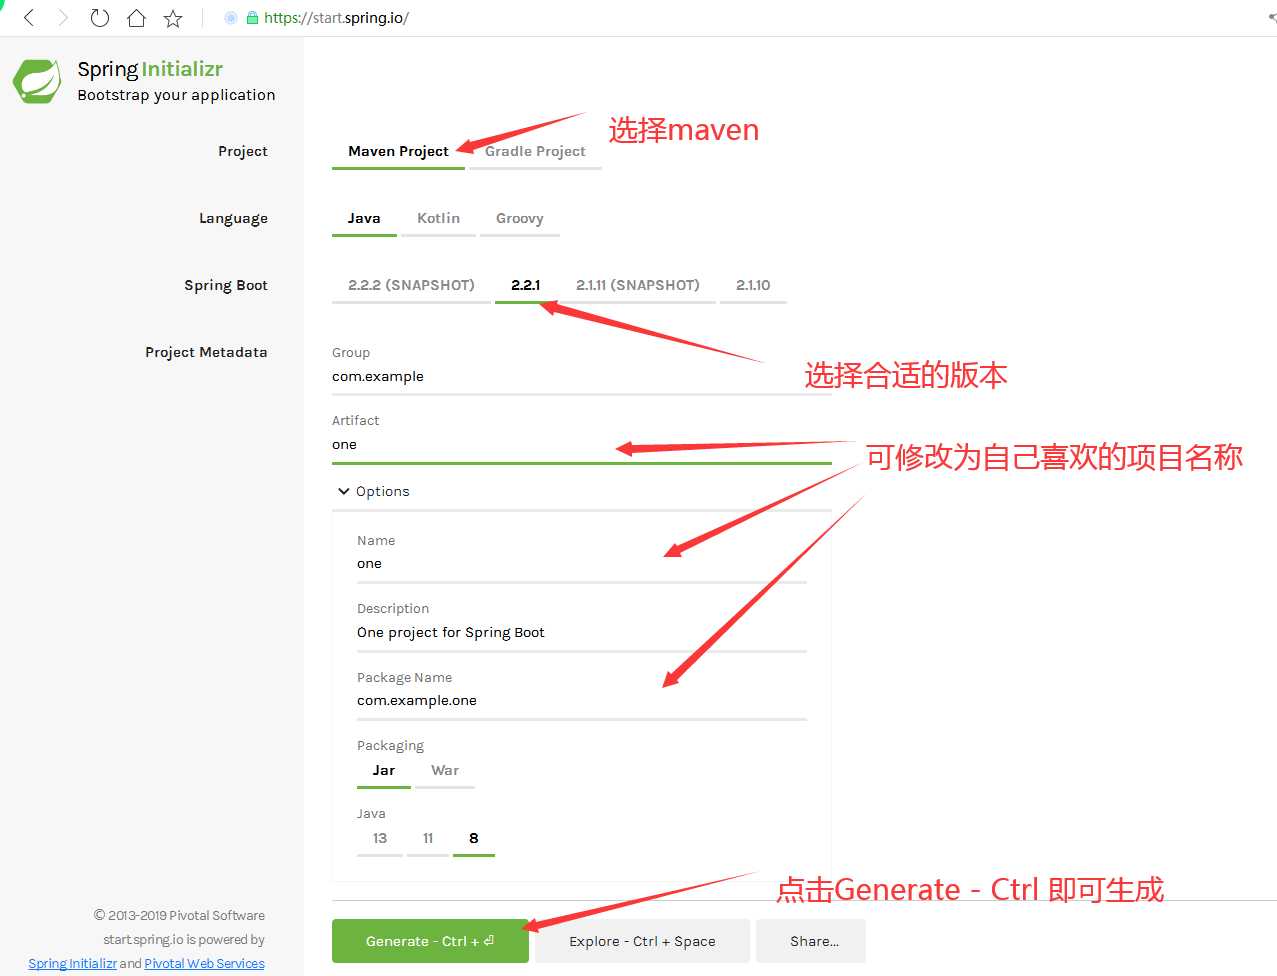Click the Language section label

click(x=233, y=218)
